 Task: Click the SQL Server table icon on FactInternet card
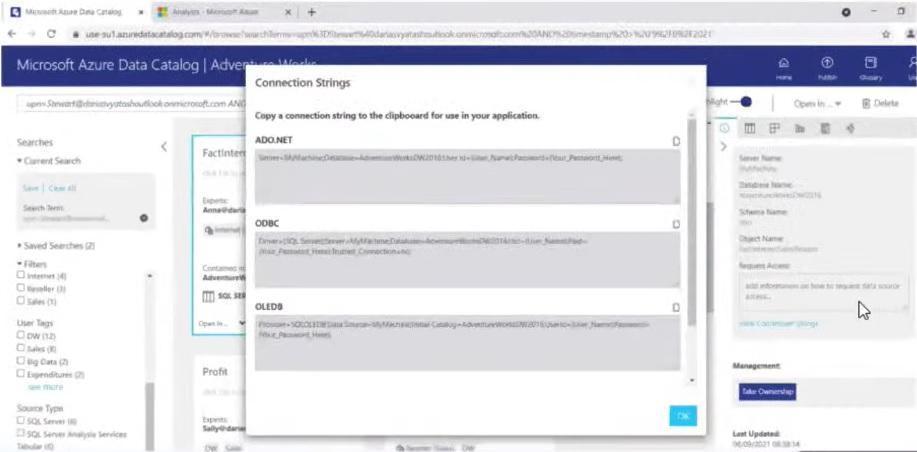(208, 296)
